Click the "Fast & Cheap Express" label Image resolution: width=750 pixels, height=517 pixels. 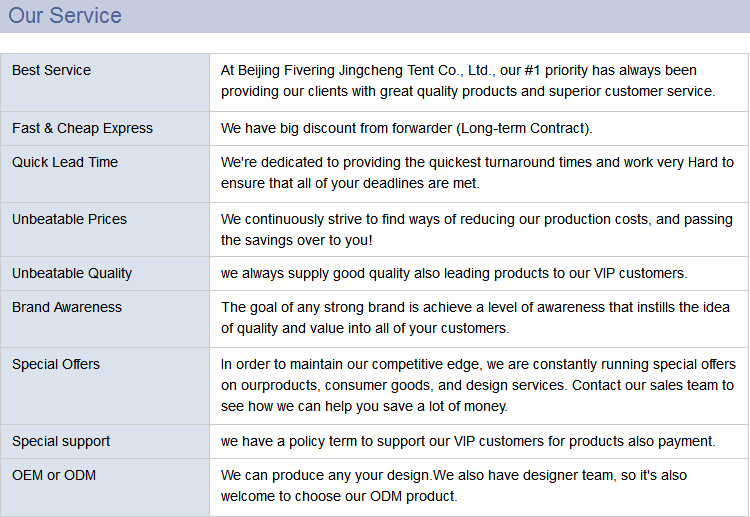82,128
